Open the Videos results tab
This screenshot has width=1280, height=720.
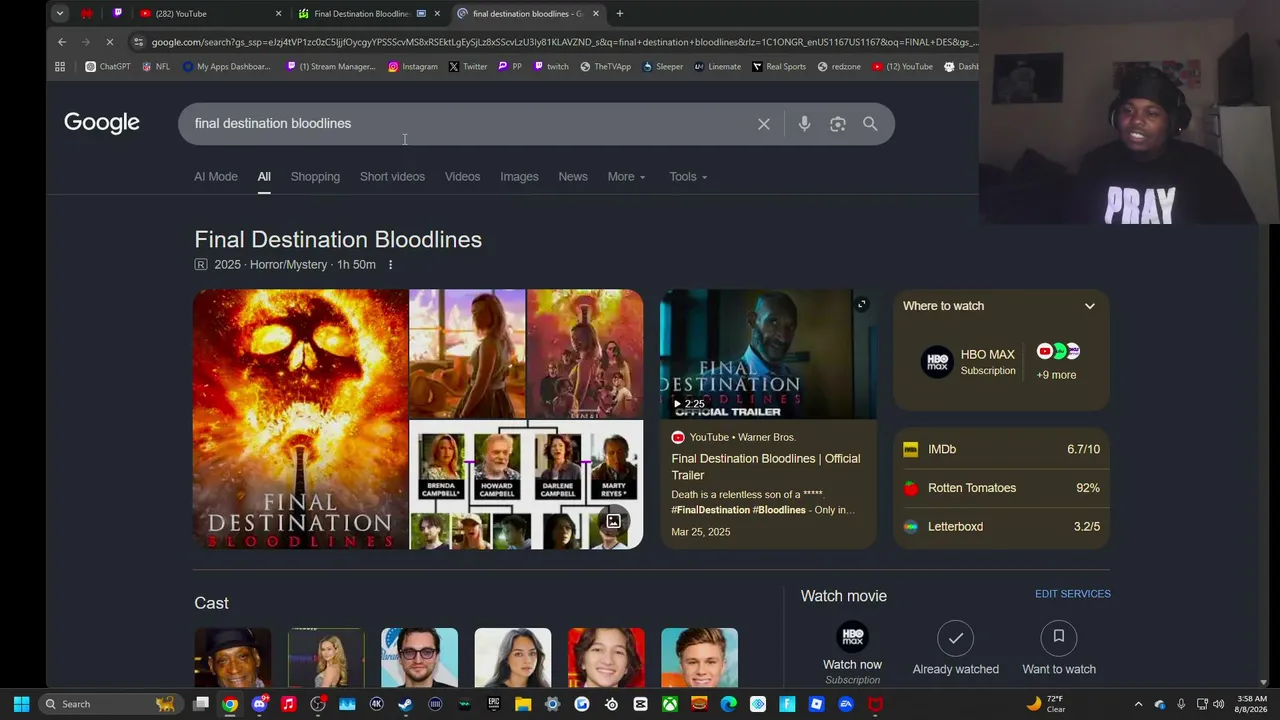pyautogui.click(x=462, y=177)
